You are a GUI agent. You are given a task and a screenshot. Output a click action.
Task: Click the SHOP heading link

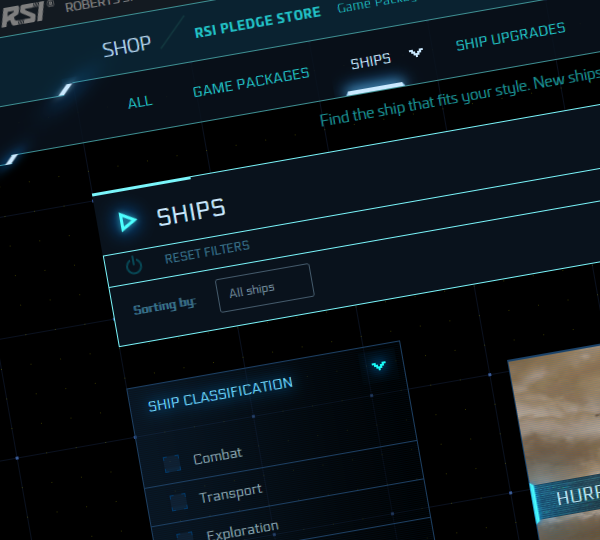(x=126, y=47)
